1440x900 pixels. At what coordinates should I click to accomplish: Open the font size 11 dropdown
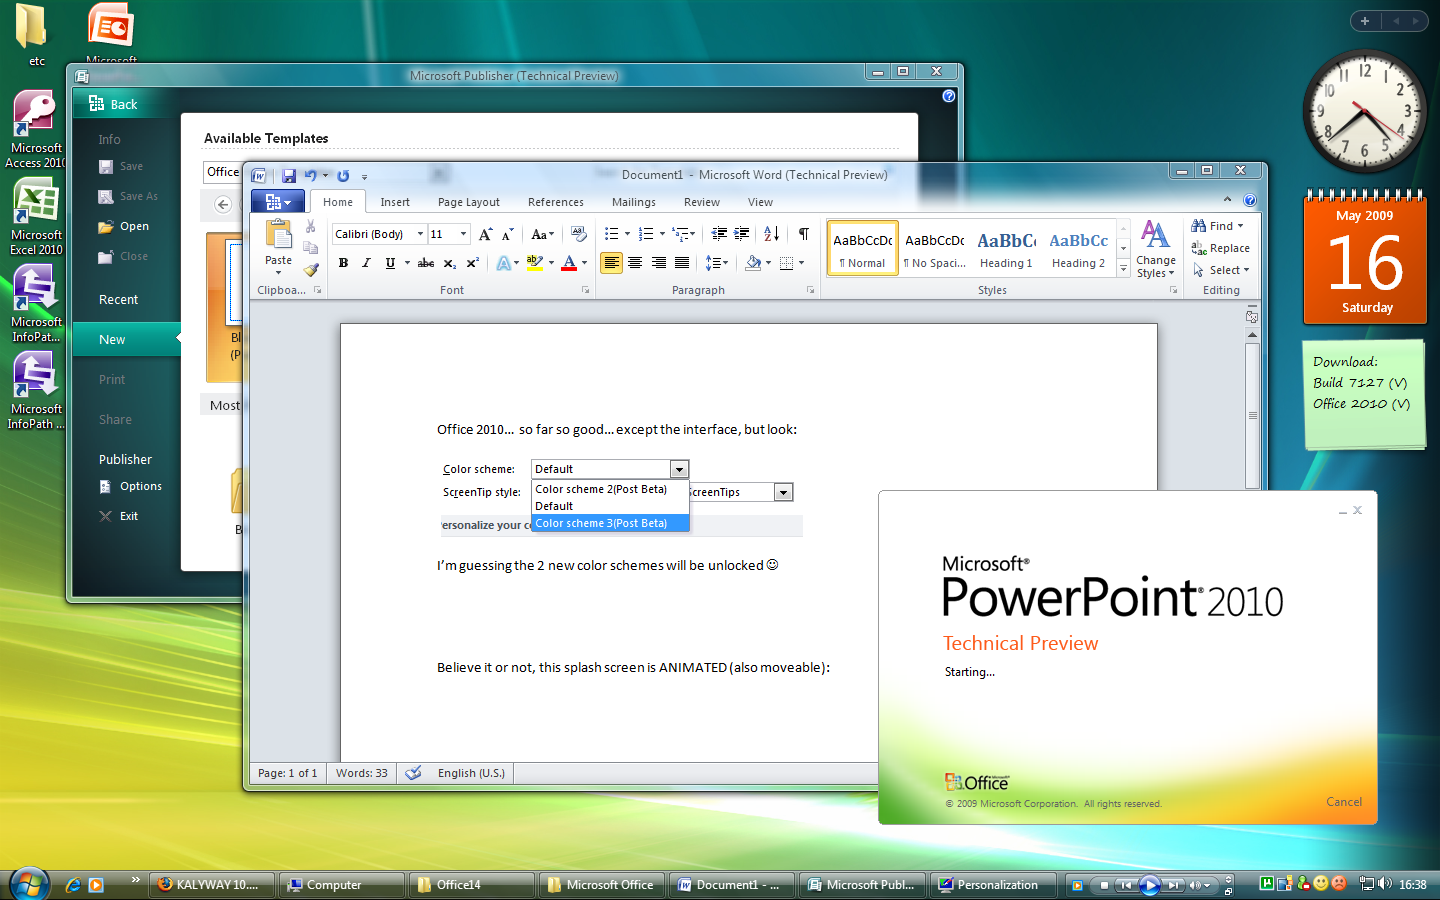click(463, 234)
